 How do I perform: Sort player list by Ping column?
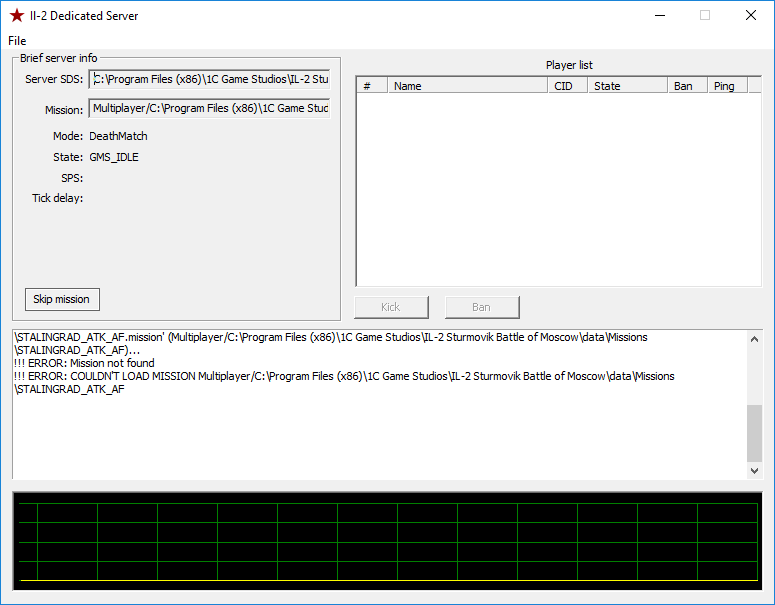tap(728, 86)
